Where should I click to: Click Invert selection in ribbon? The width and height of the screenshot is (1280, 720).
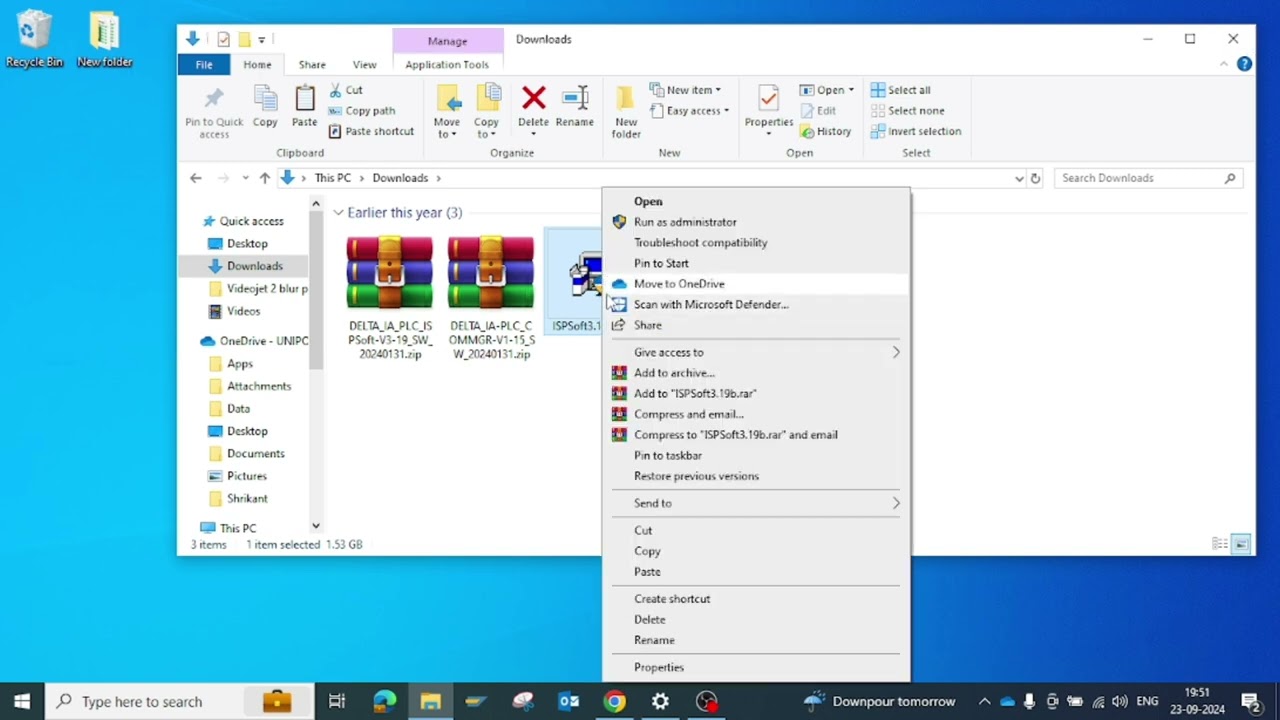point(915,131)
